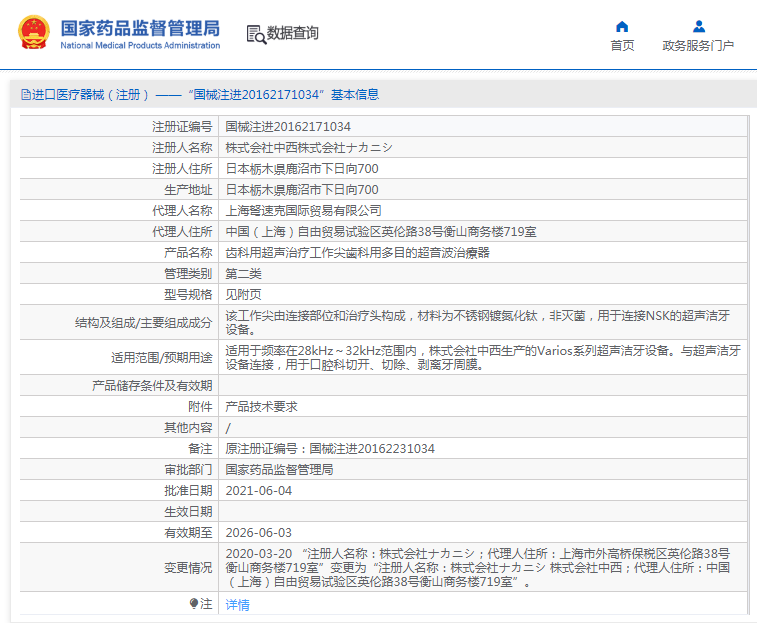Go to 首页 text link

[622, 45]
